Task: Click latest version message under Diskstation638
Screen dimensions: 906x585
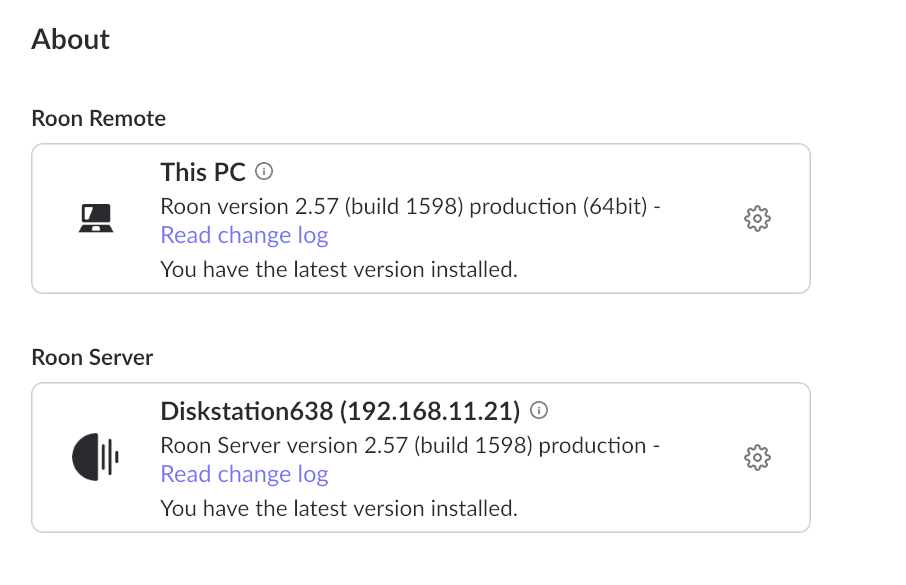Action: [338, 508]
